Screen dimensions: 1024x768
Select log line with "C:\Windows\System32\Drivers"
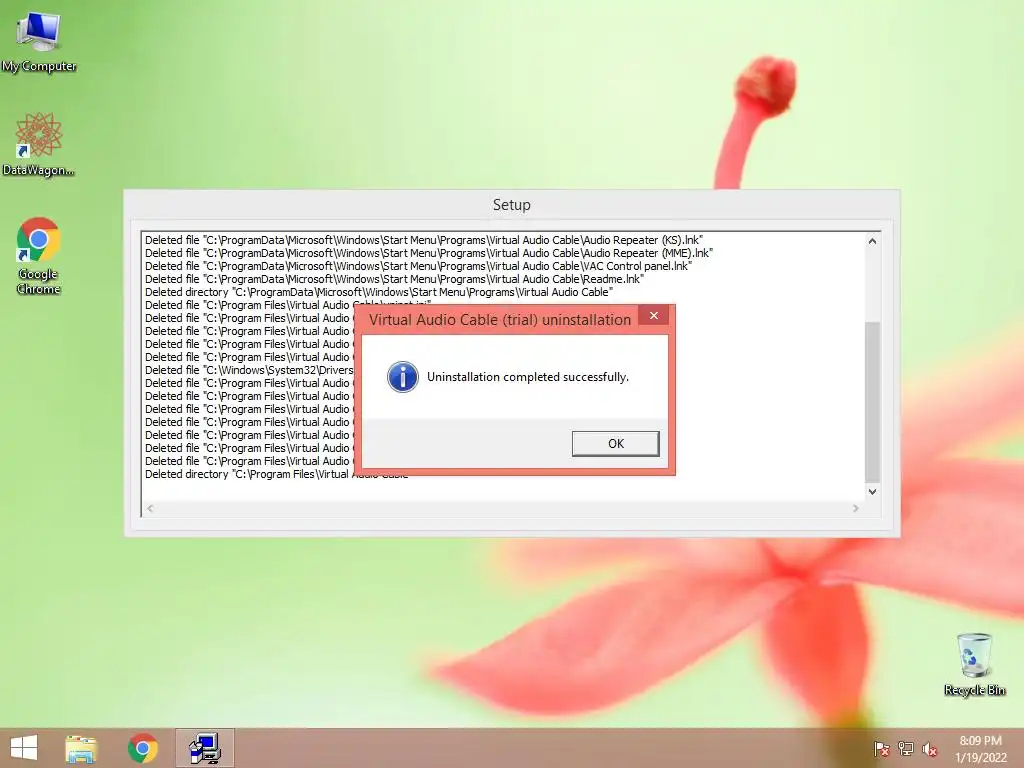coord(249,370)
